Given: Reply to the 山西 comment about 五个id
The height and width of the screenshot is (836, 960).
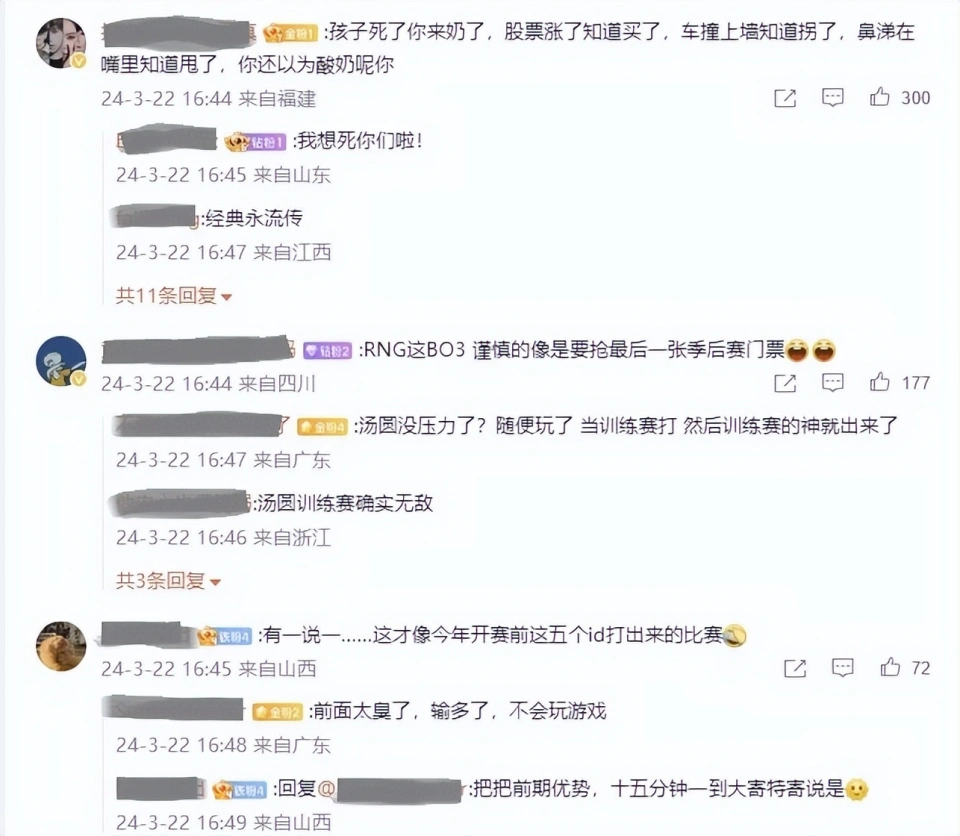Looking at the screenshot, I should pos(842,668).
